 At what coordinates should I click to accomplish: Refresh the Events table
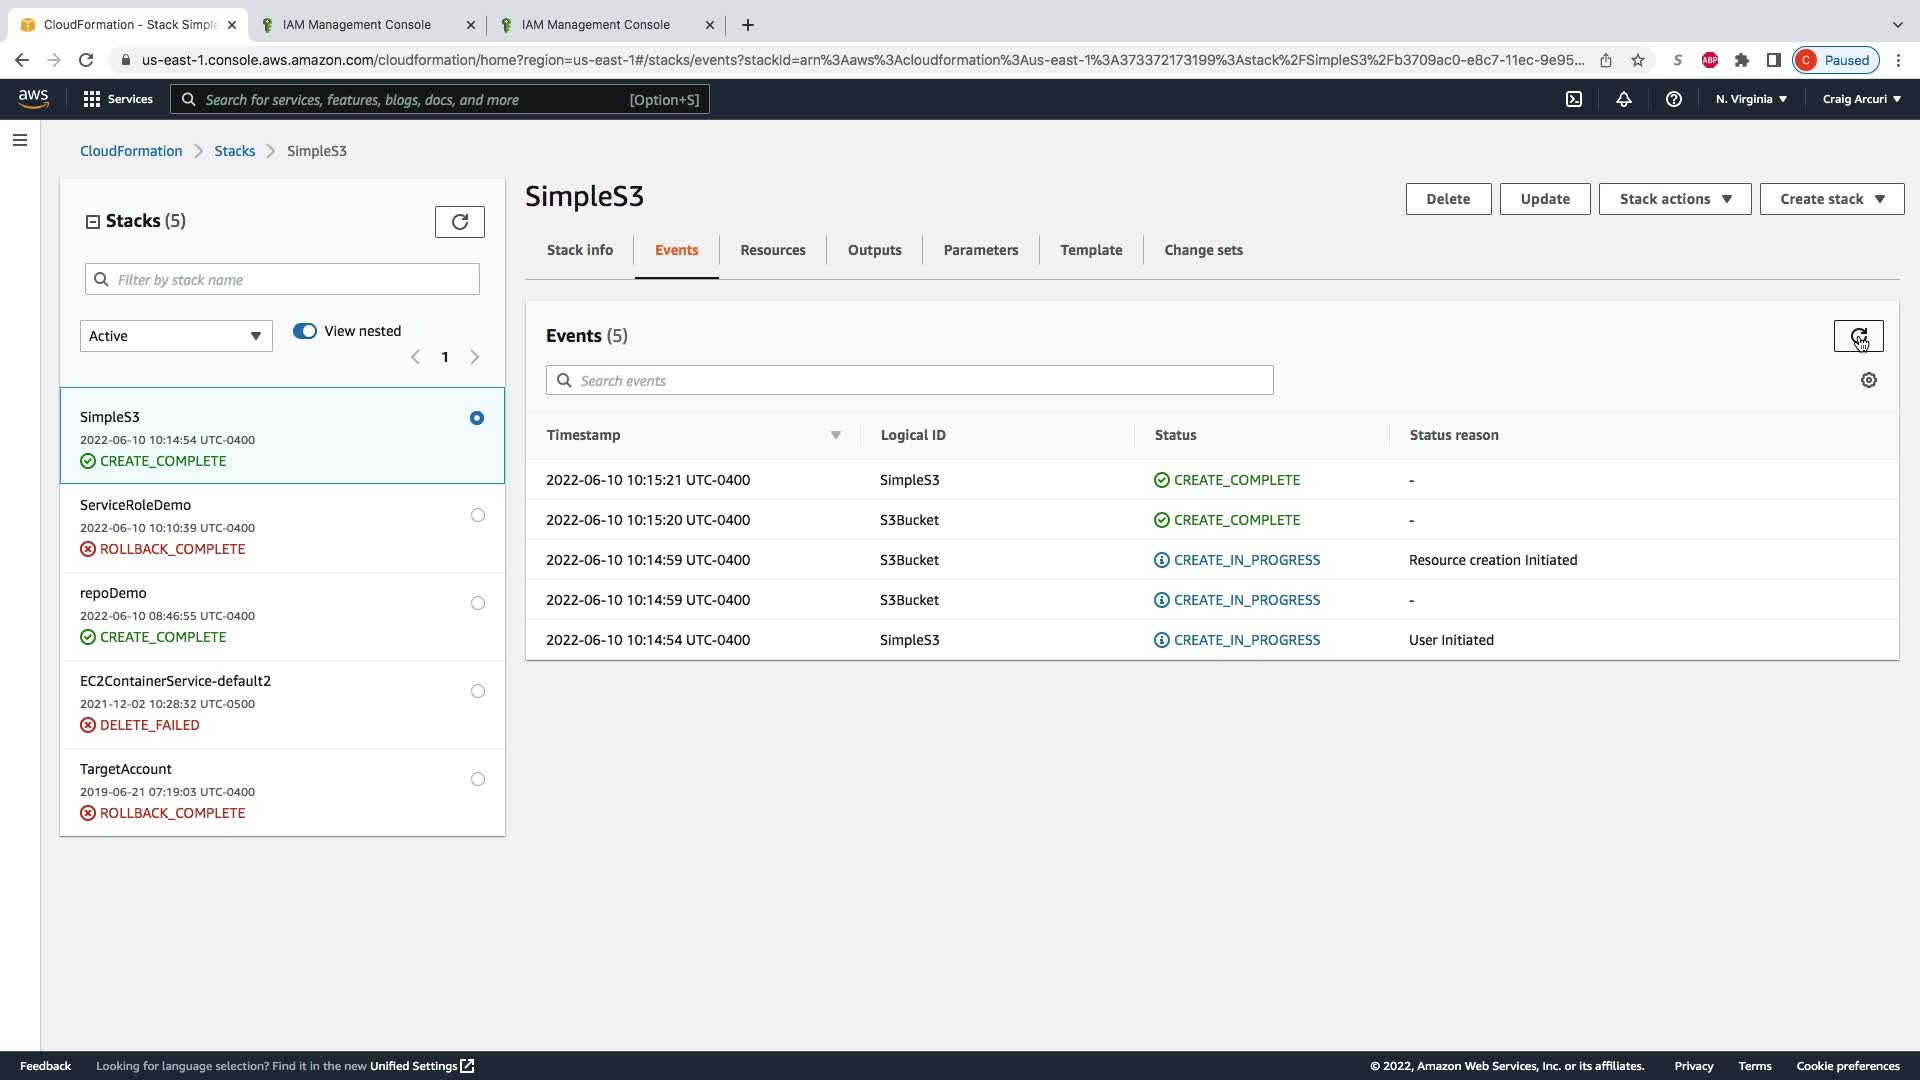pyautogui.click(x=1858, y=336)
